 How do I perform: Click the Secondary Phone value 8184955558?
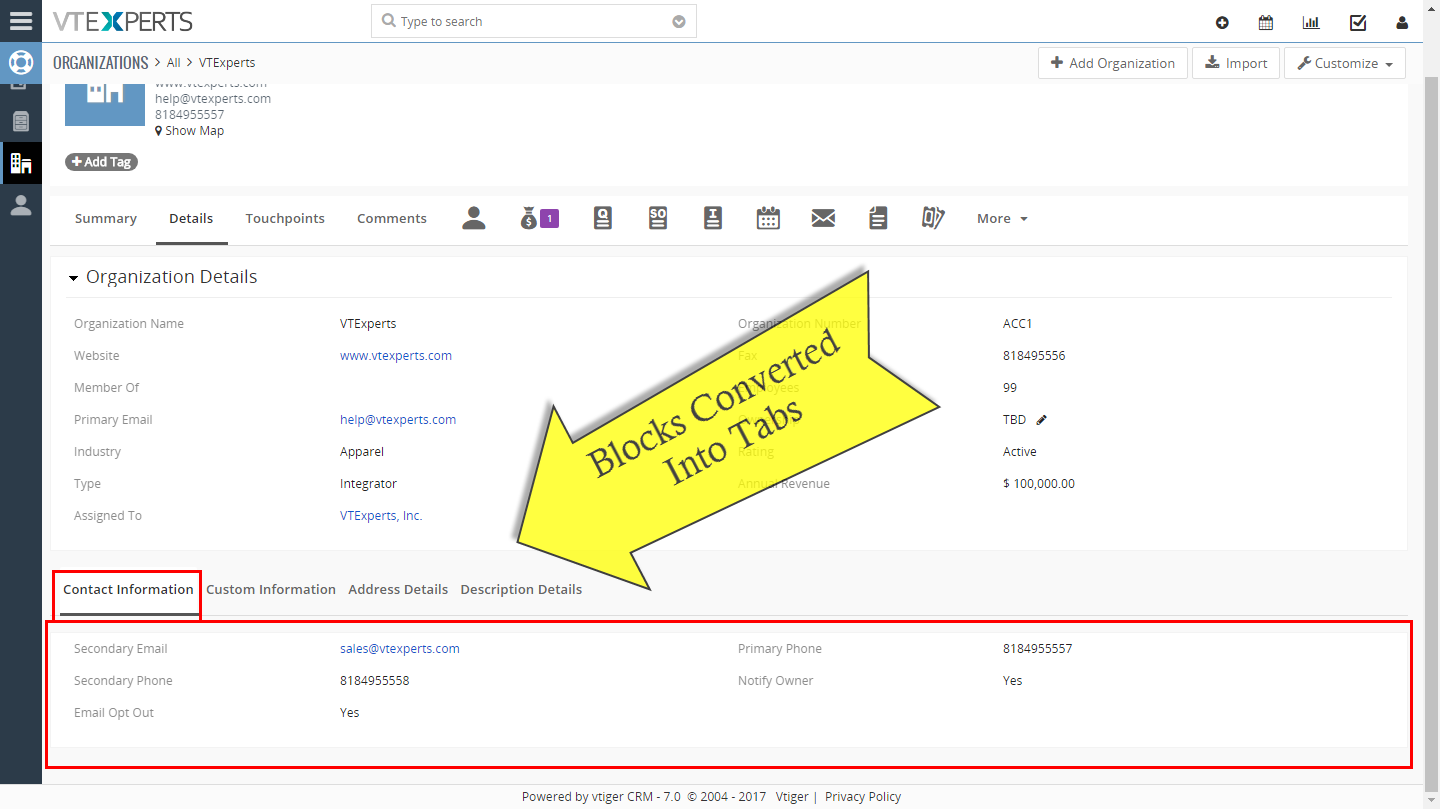point(374,681)
